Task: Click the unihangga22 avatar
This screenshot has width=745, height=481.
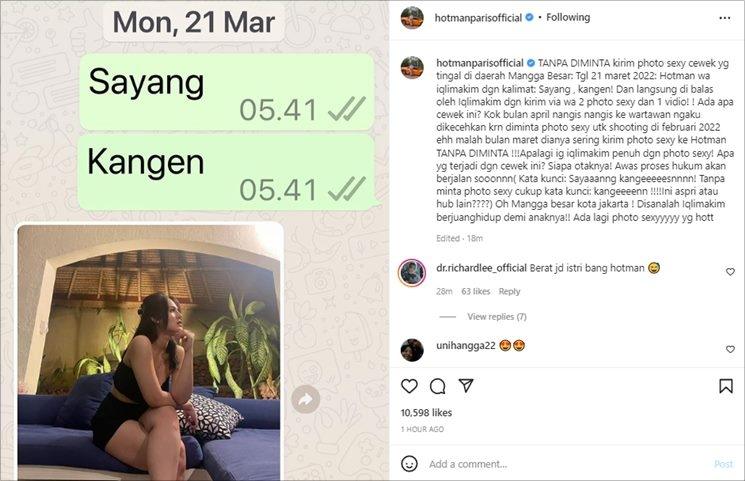Action: click(412, 350)
